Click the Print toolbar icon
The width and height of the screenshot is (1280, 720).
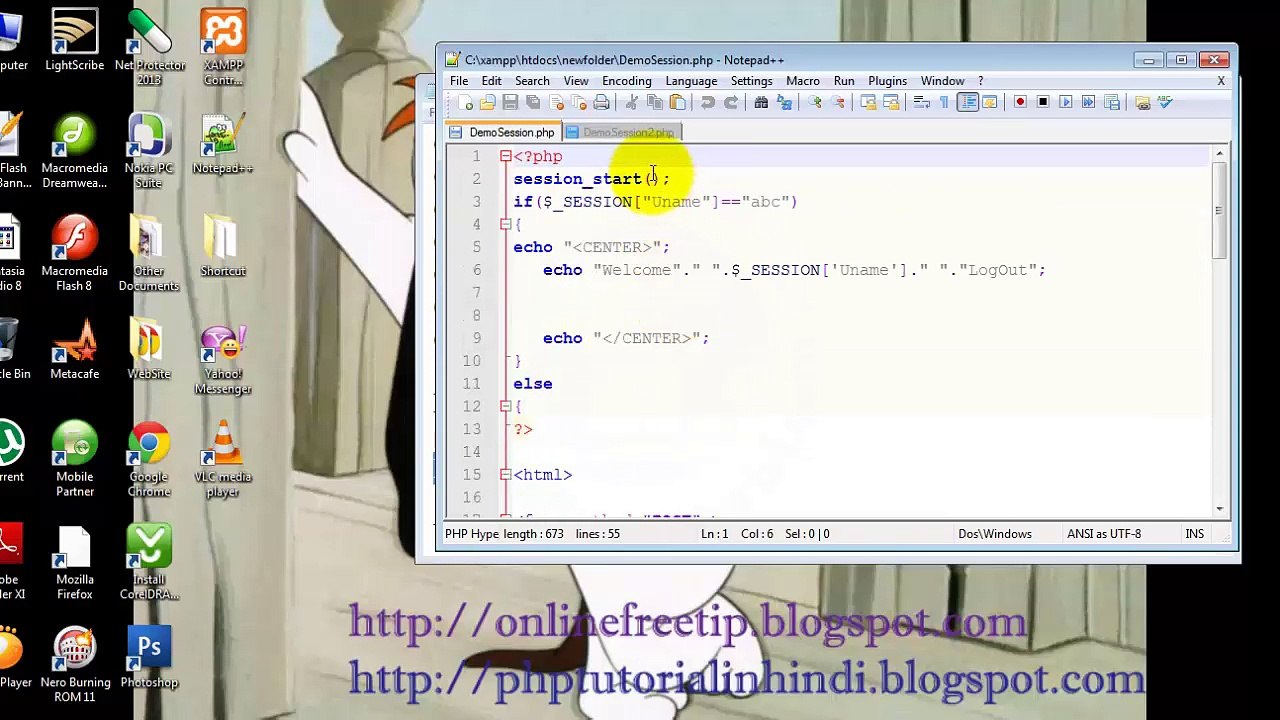(x=601, y=102)
